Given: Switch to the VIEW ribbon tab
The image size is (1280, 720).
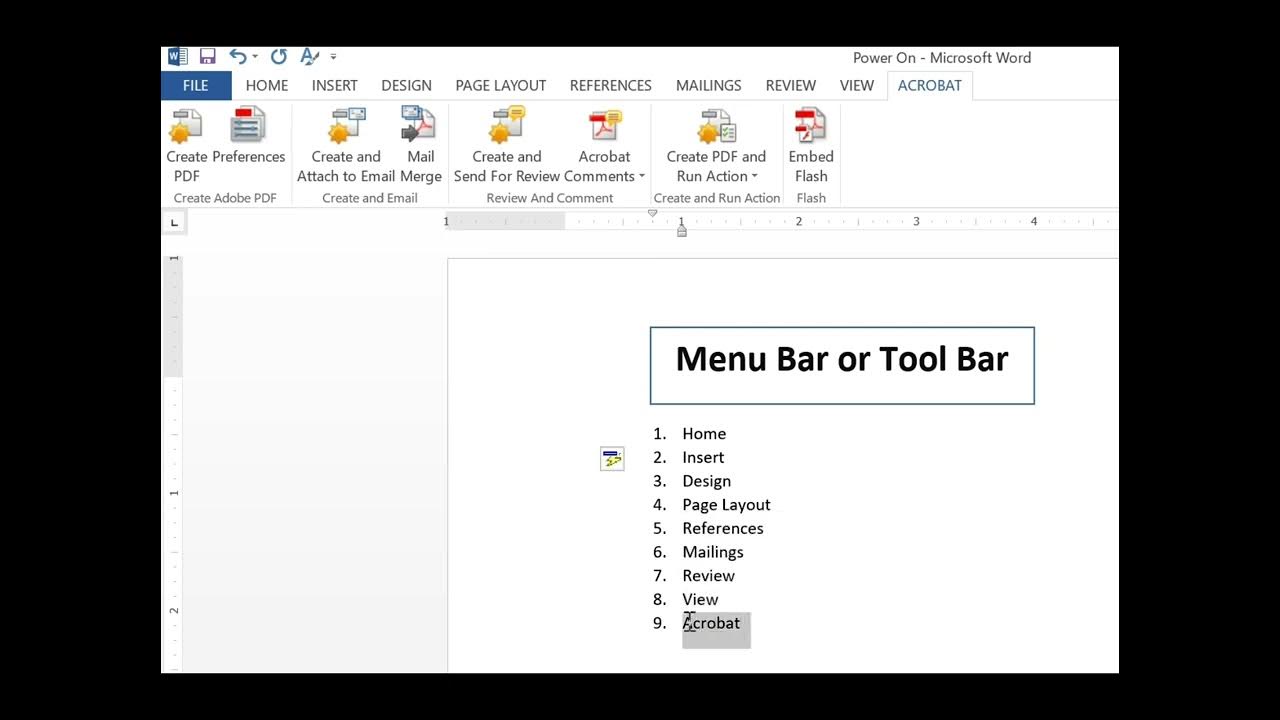Looking at the screenshot, I should (x=857, y=85).
